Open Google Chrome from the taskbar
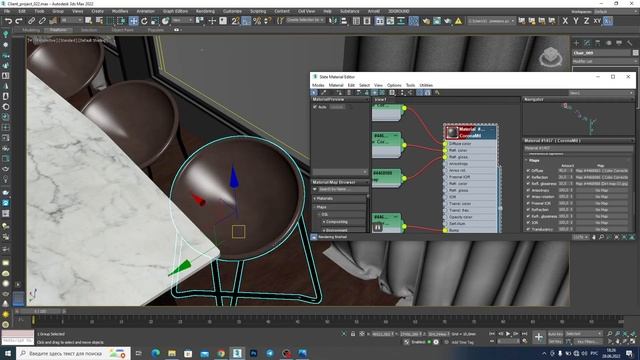This screenshot has width=640, height=360. pyautogui.click(x=221, y=353)
